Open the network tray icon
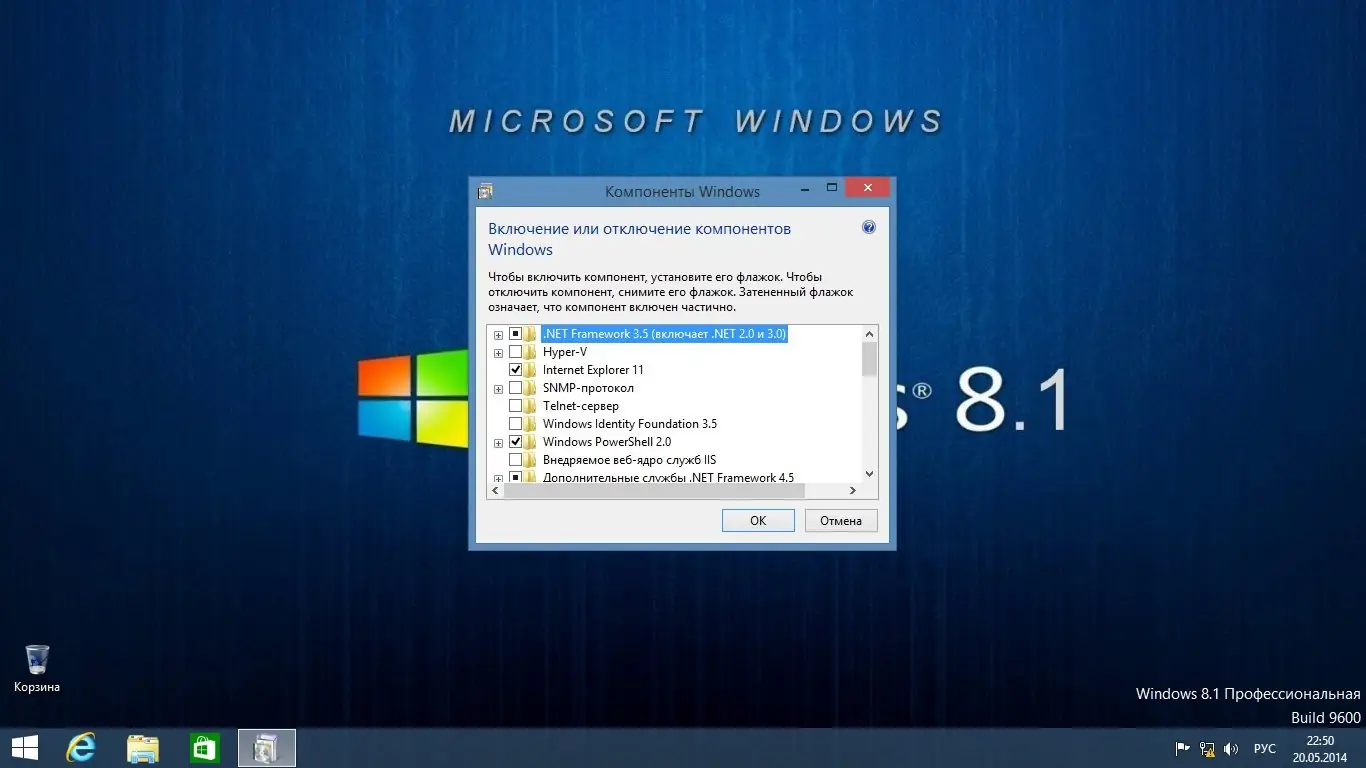The width and height of the screenshot is (1366, 768). click(x=1207, y=748)
